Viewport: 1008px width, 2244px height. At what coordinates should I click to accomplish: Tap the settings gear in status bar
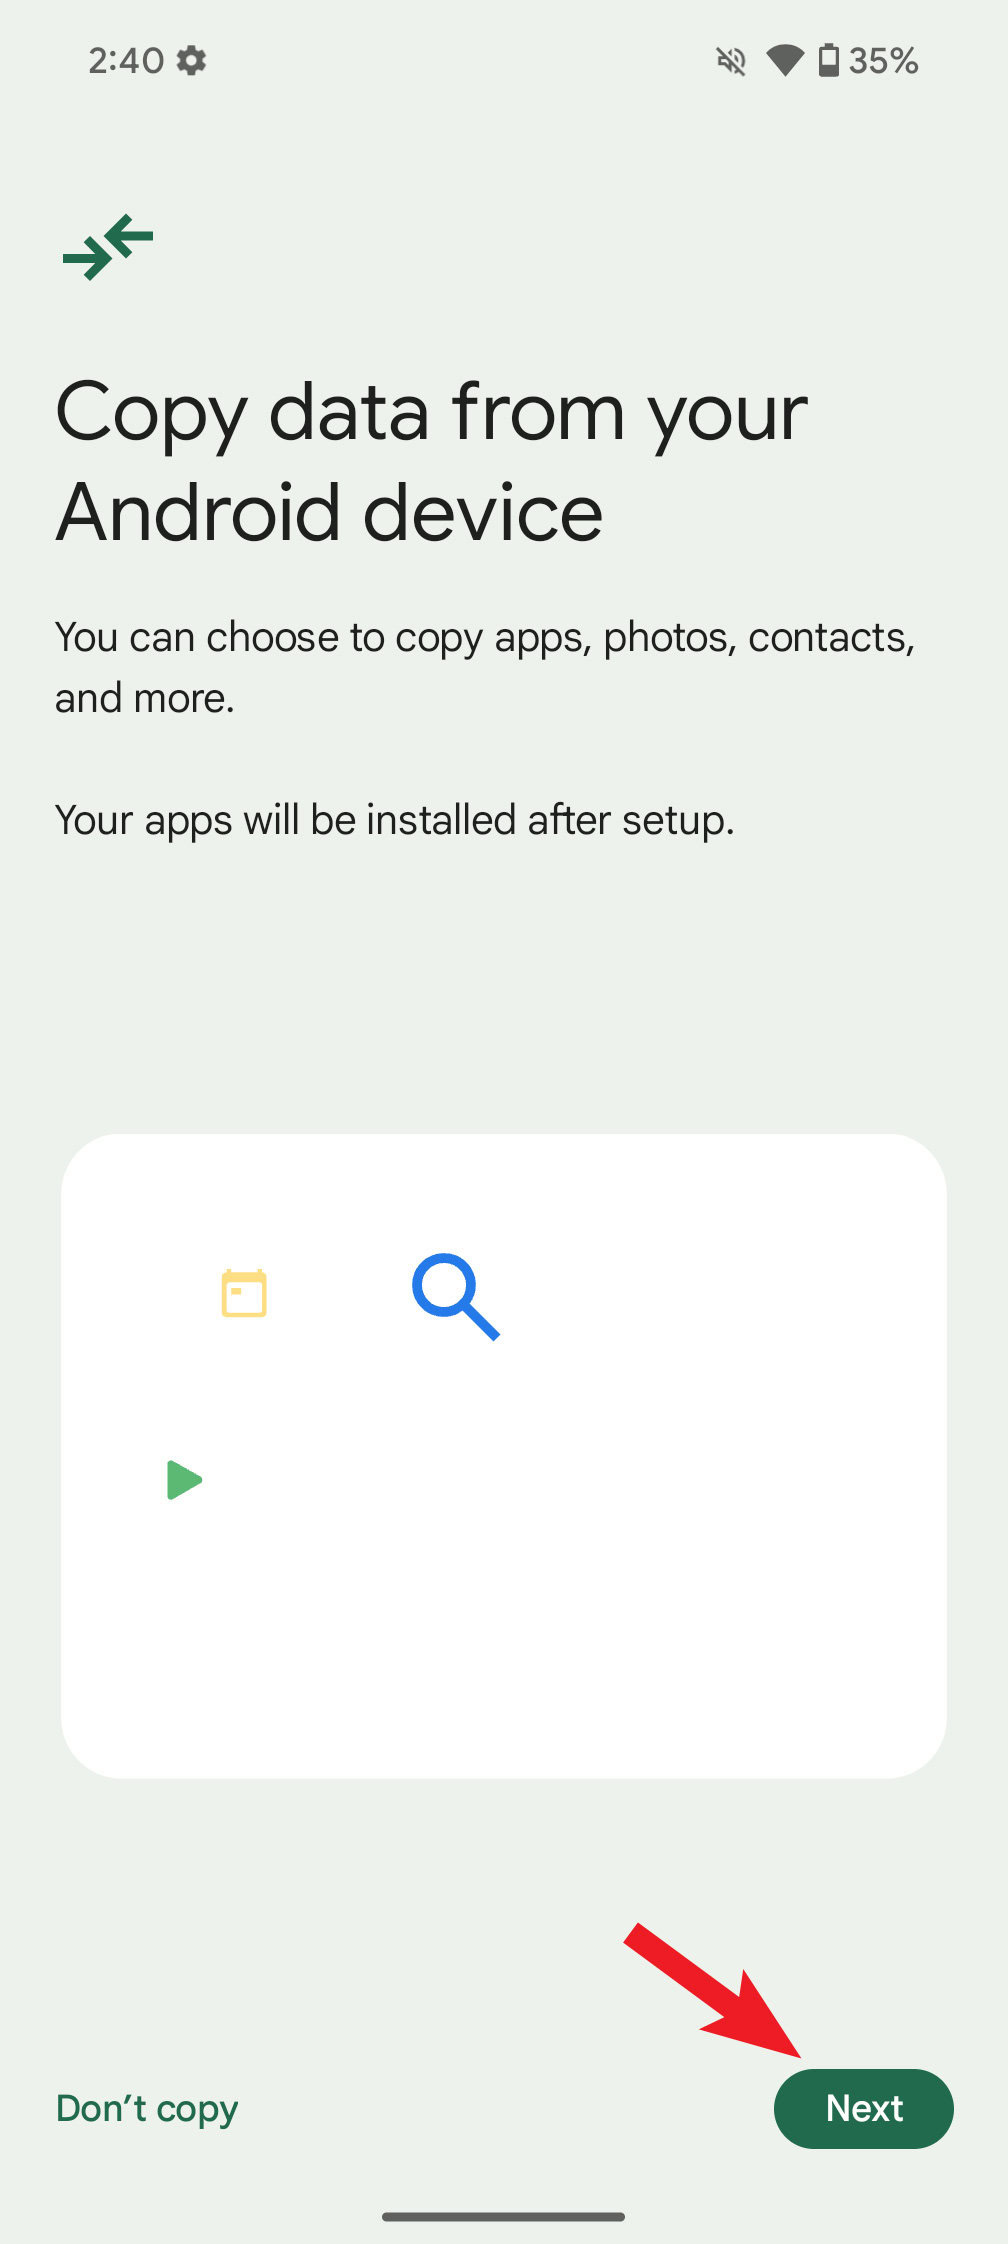click(191, 61)
